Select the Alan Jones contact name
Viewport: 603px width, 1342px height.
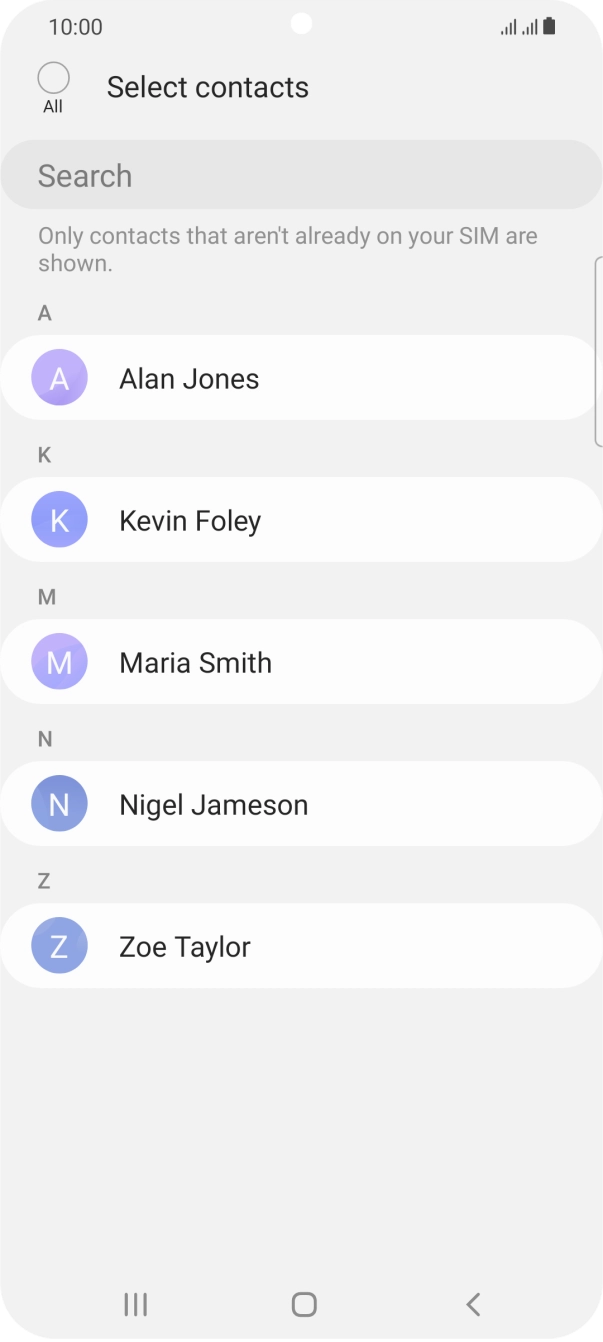coord(189,379)
